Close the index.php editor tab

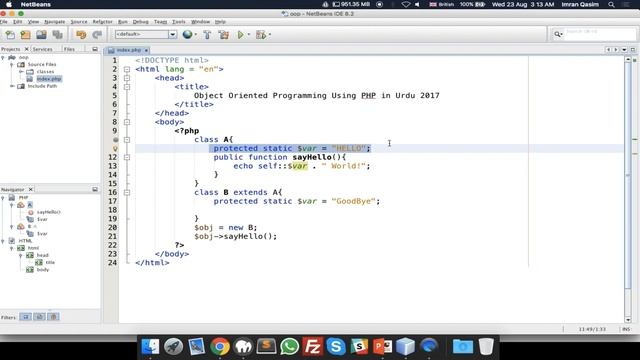click(x=146, y=50)
